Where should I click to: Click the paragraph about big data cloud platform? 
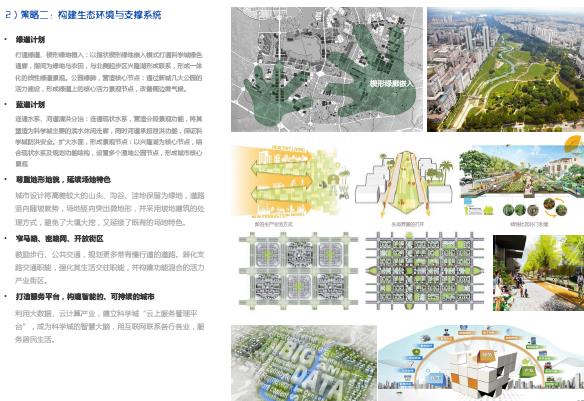pos(110,327)
